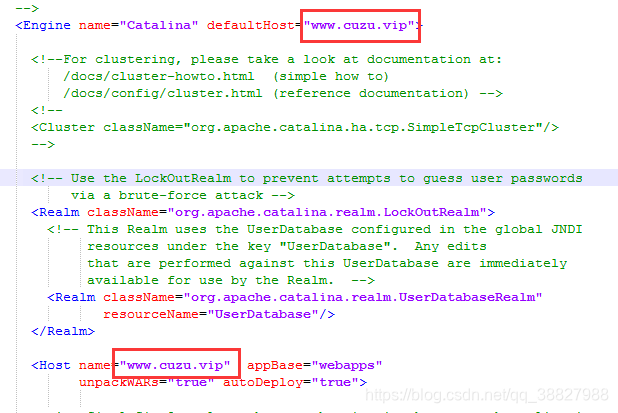Click the /docs/config/cluster.html path text
This screenshot has height=413, width=618.
coord(162,93)
